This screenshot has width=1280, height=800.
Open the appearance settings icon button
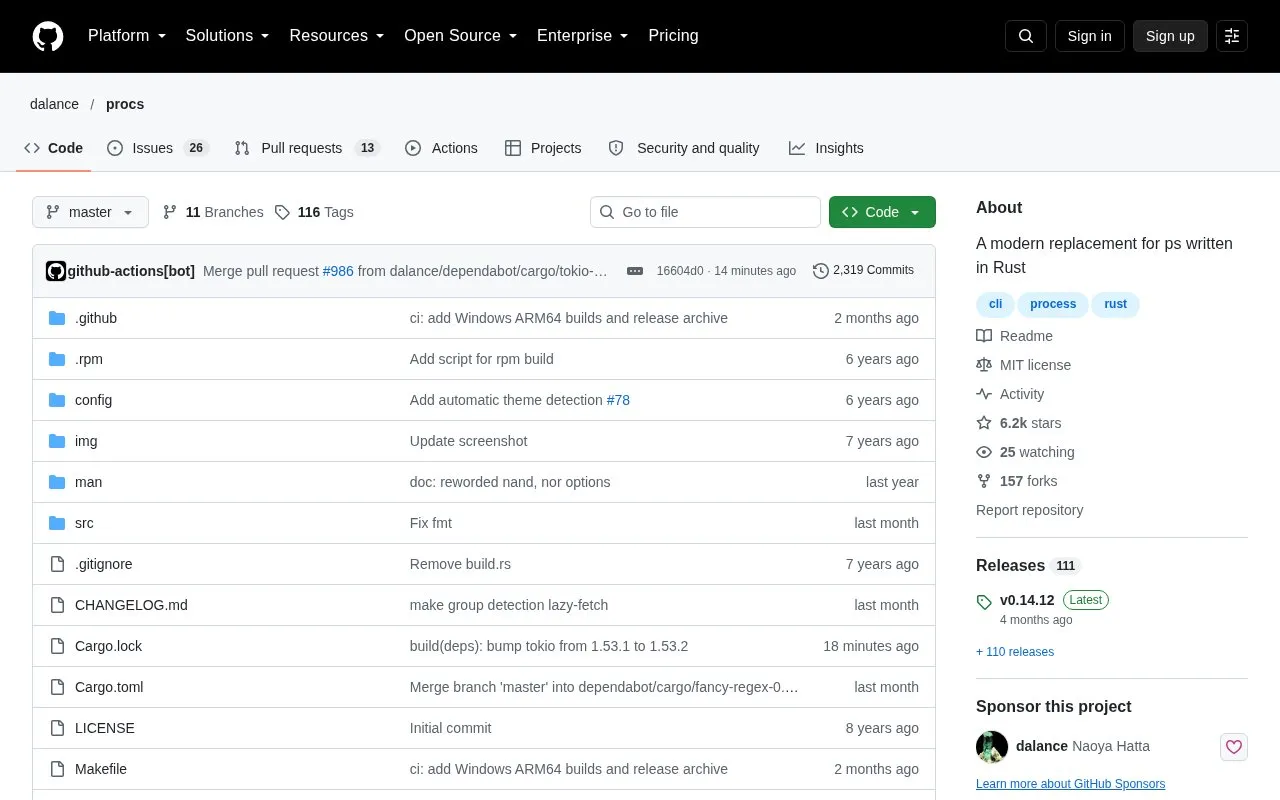[x=1232, y=36]
